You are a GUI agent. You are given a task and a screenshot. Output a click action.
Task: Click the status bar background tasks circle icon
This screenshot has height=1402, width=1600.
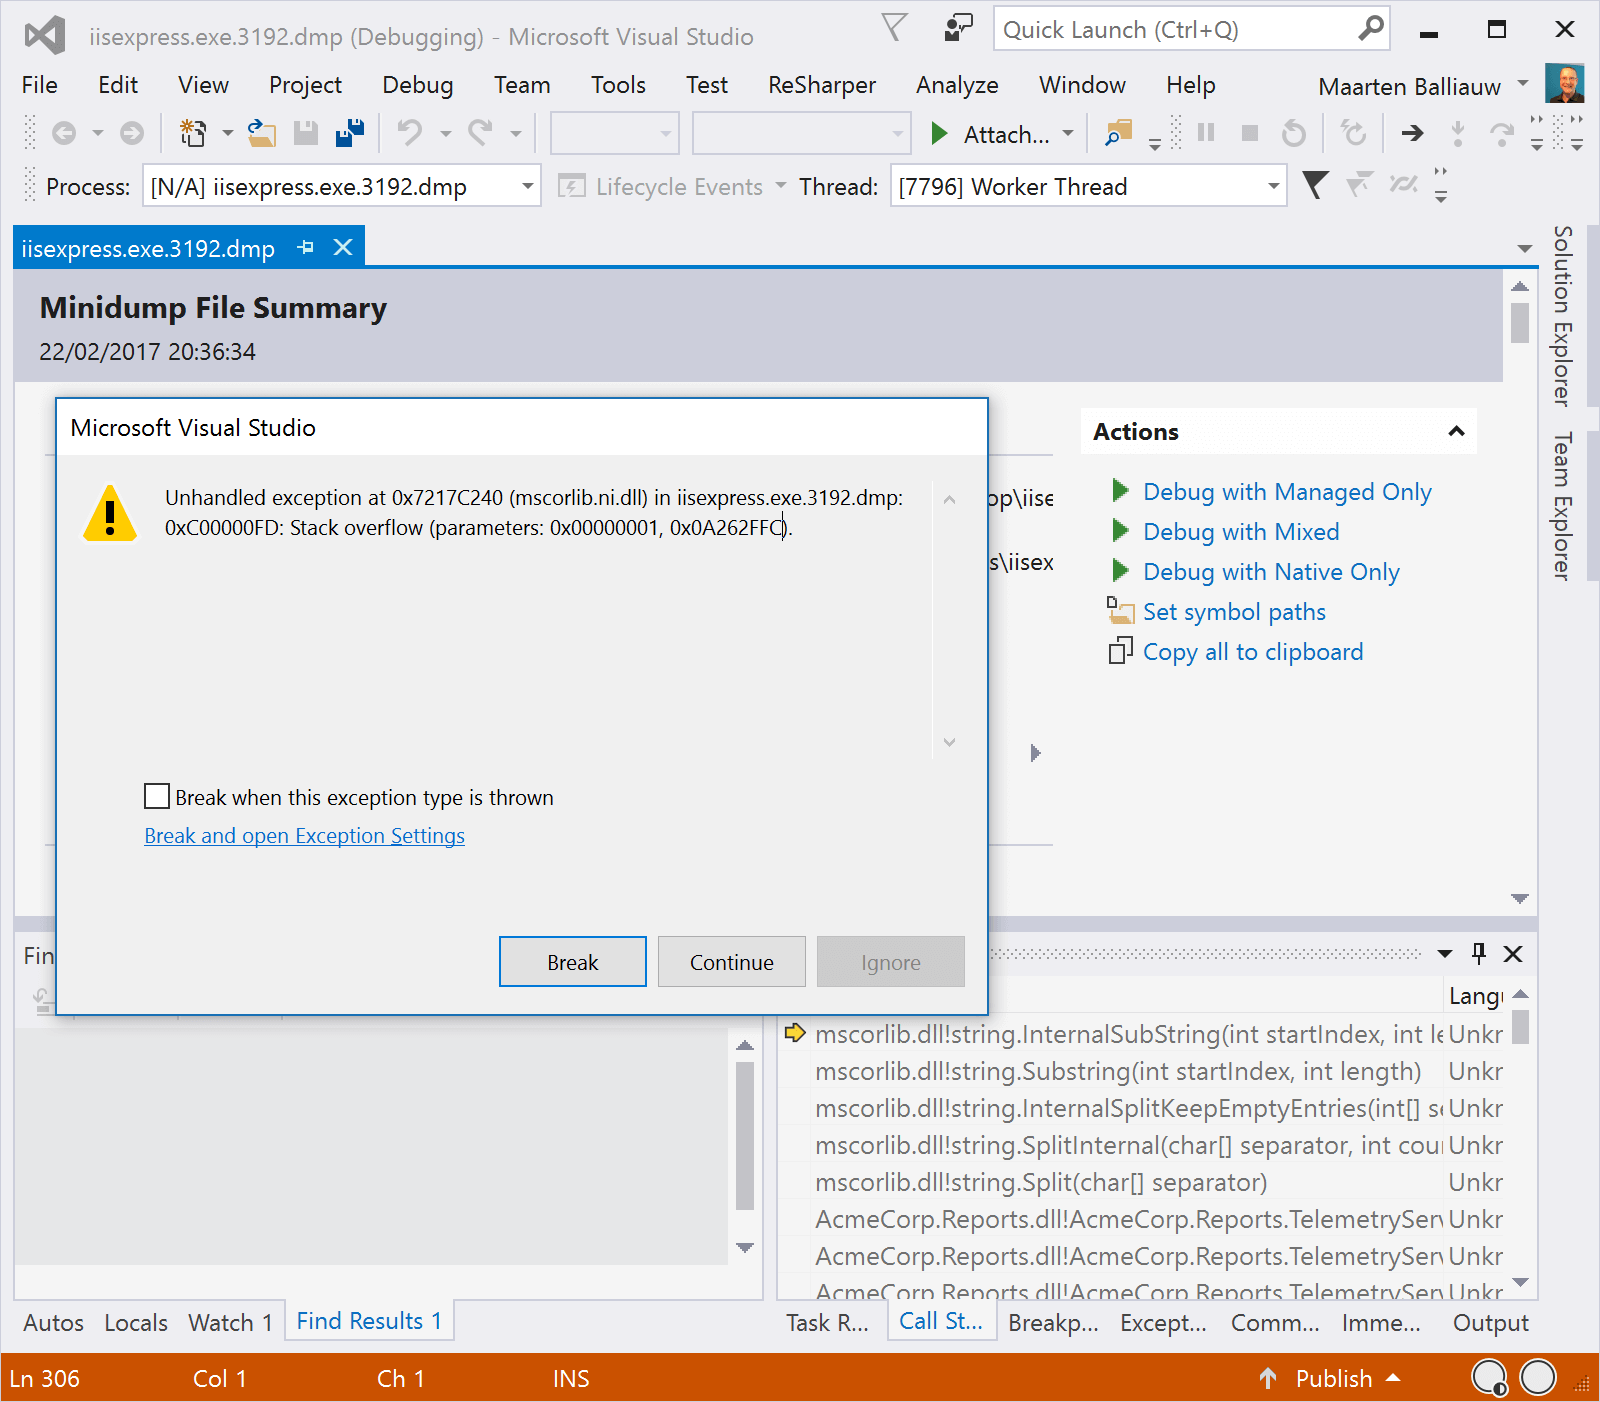[1489, 1378]
